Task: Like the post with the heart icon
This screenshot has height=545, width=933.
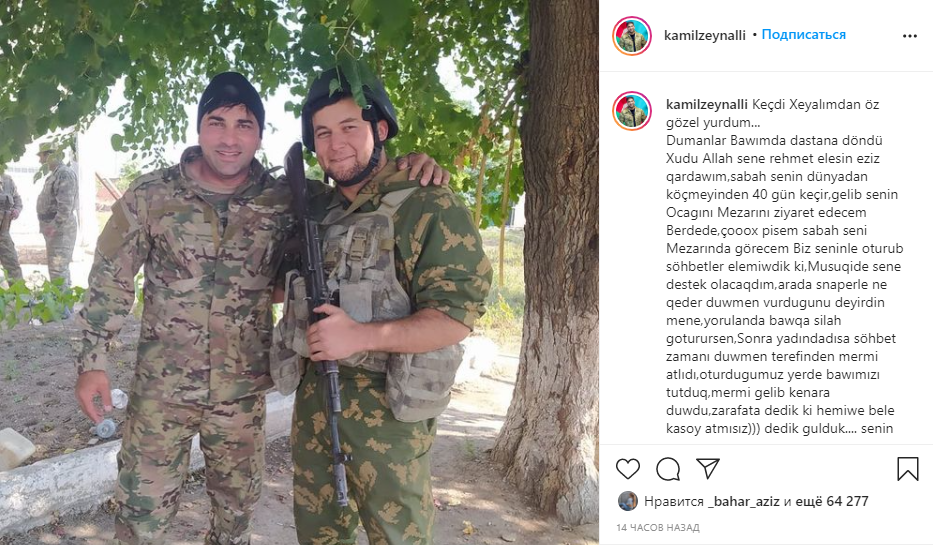Action: (628, 469)
